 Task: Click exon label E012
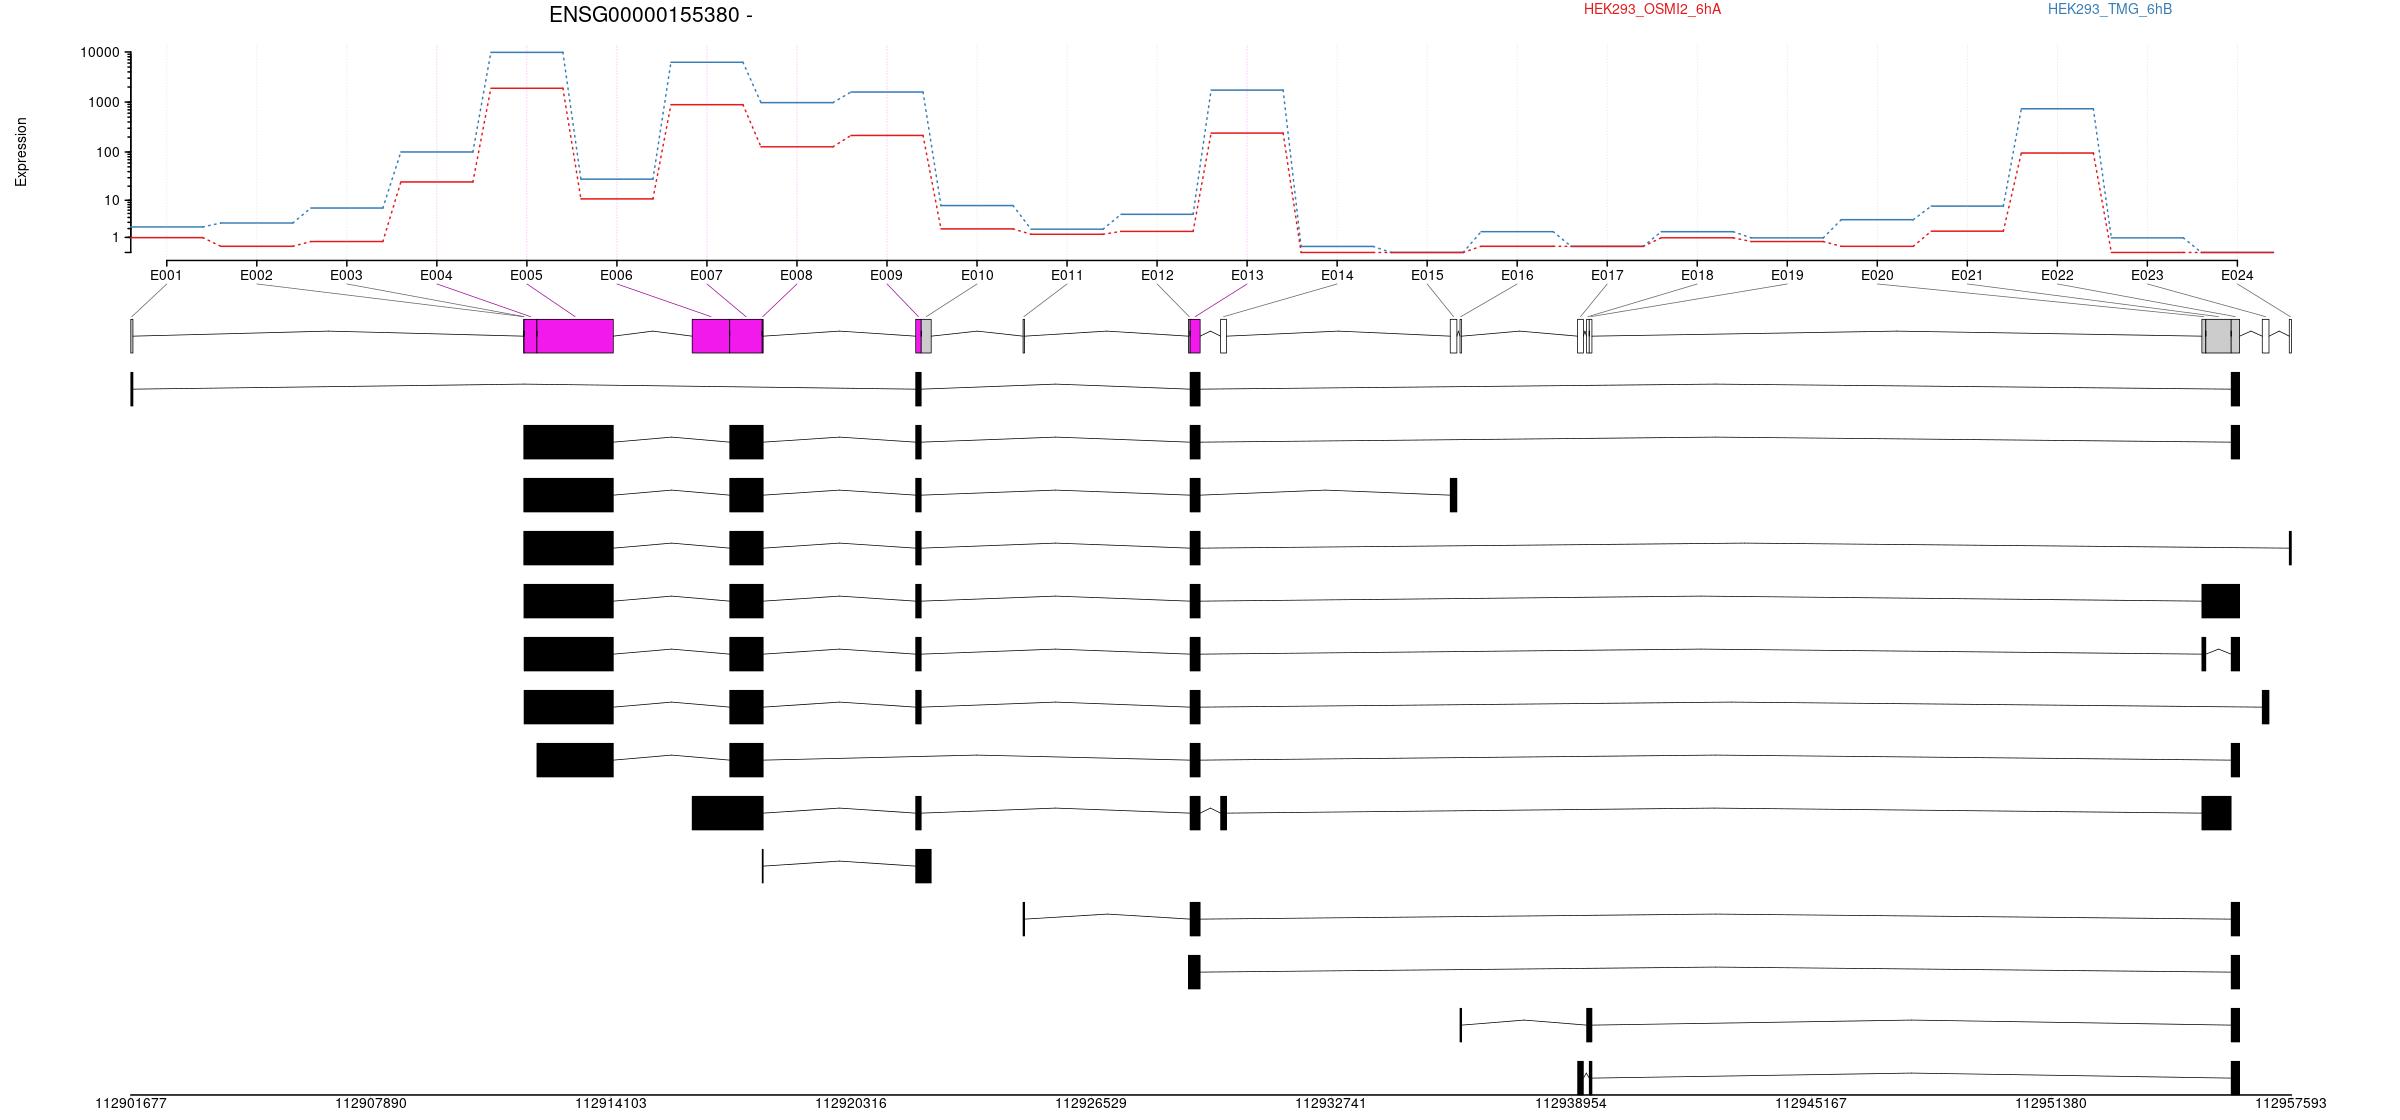pyautogui.click(x=1157, y=275)
